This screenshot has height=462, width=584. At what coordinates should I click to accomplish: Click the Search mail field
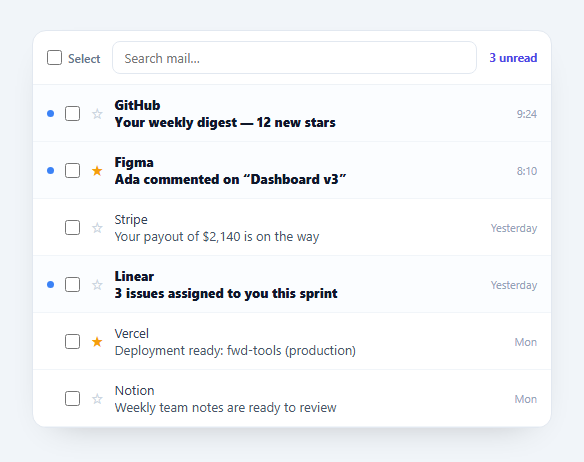tap(294, 58)
